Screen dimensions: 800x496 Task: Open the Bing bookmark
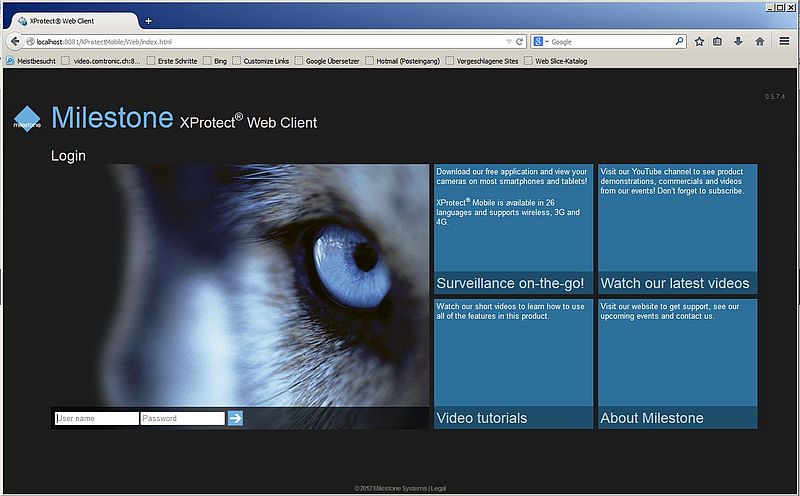(215, 61)
